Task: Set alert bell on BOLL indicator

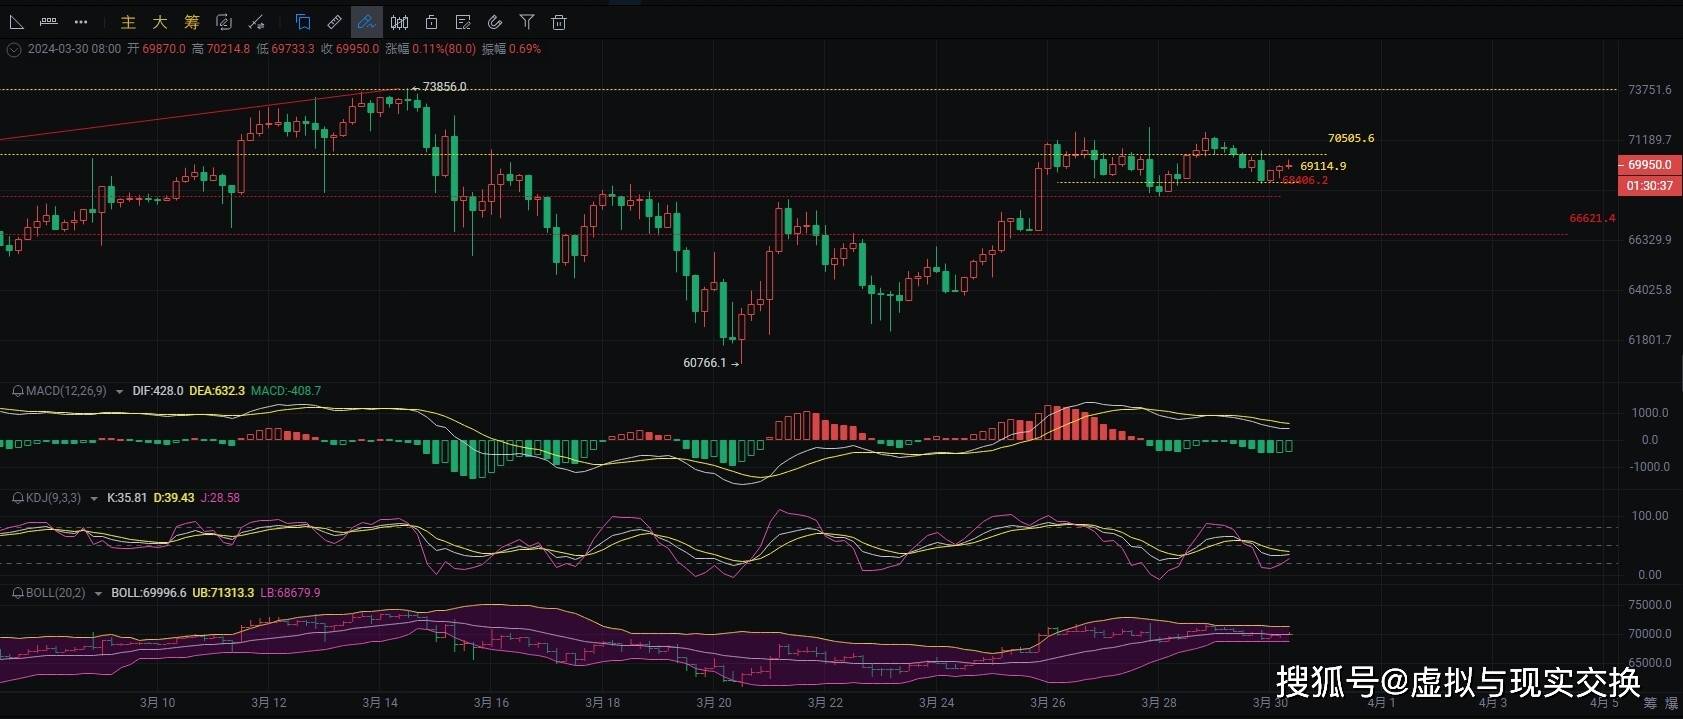Action: (18, 593)
